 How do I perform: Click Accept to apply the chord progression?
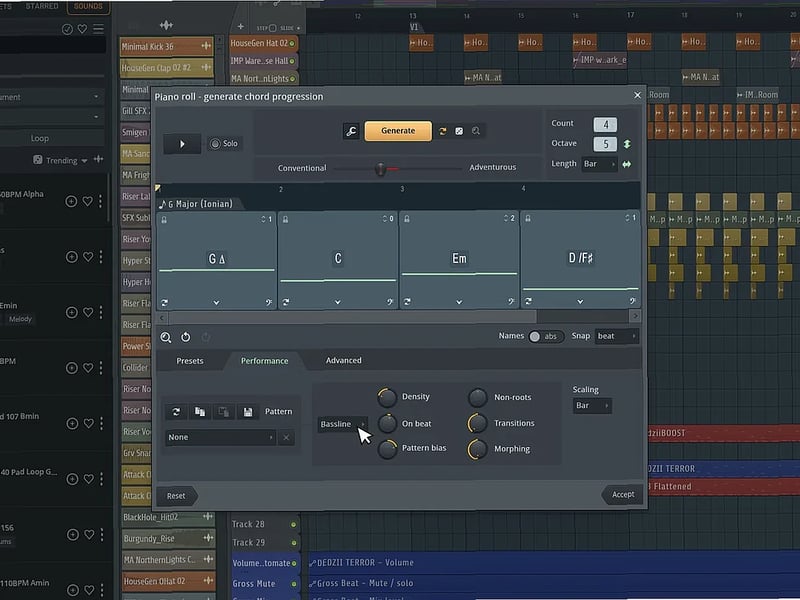click(x=622, y=494)
